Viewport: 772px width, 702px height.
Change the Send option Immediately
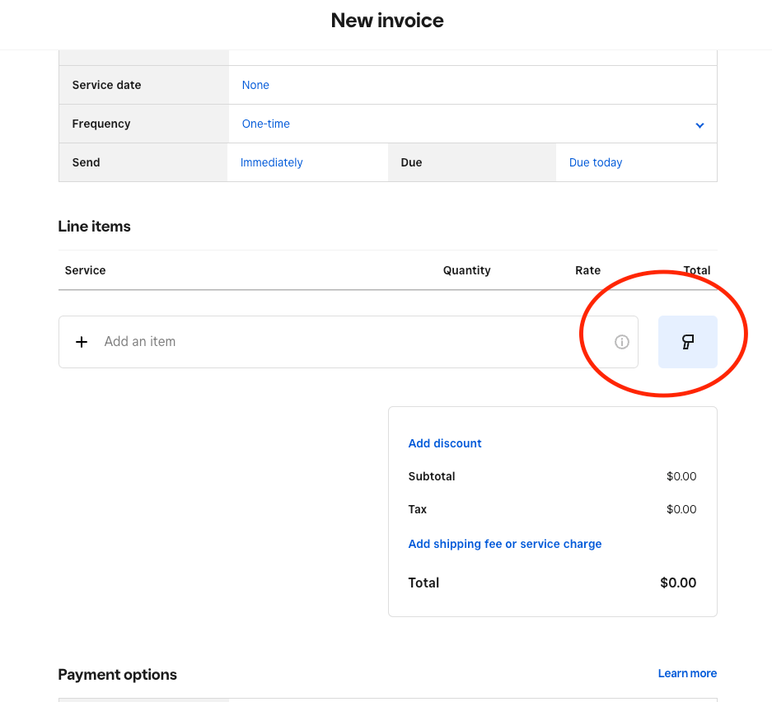pos(271,162)
